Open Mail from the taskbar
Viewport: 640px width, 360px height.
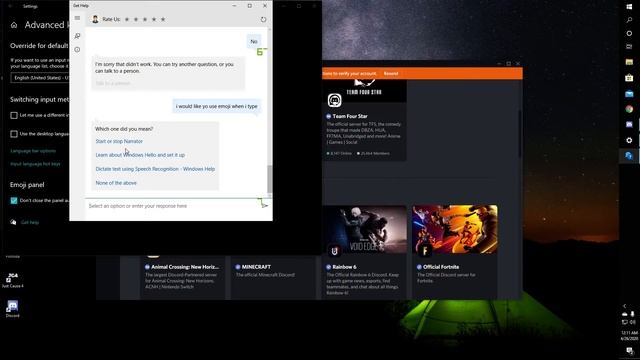point(629,93)
